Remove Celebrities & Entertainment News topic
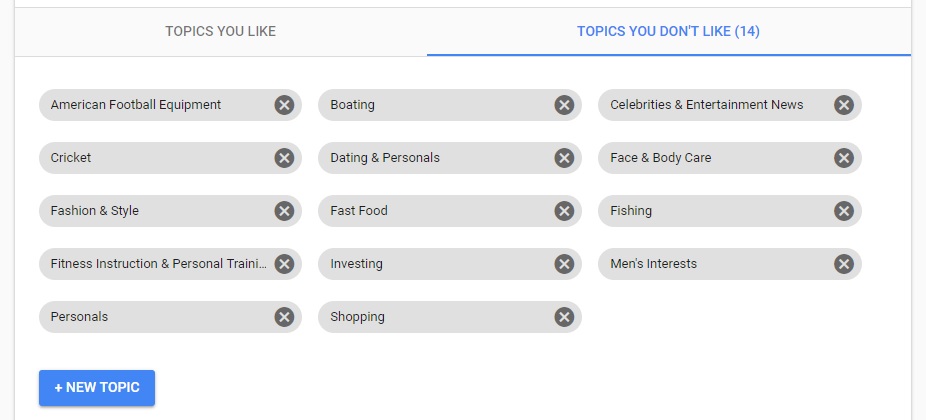 844,105
